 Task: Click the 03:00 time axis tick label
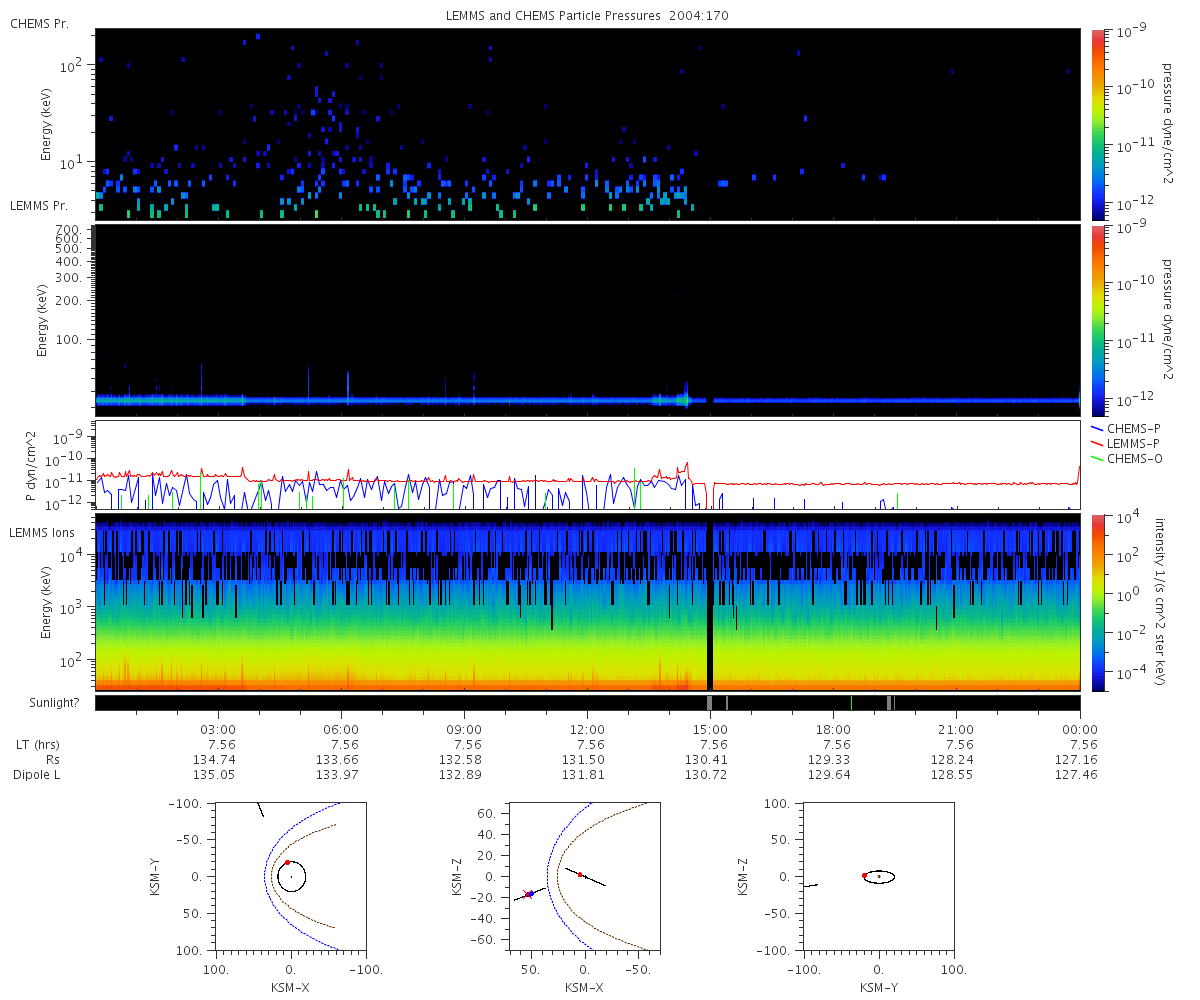point(218,729)
